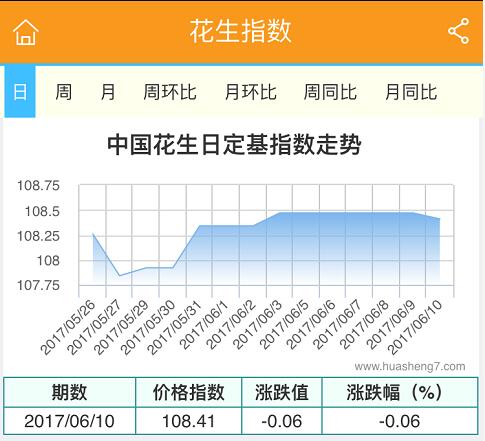Viewport: 485px width, 441px height.
Task: Click the chart line's lowest point near 2017/05/27
Action: click(x=119, y=276)
